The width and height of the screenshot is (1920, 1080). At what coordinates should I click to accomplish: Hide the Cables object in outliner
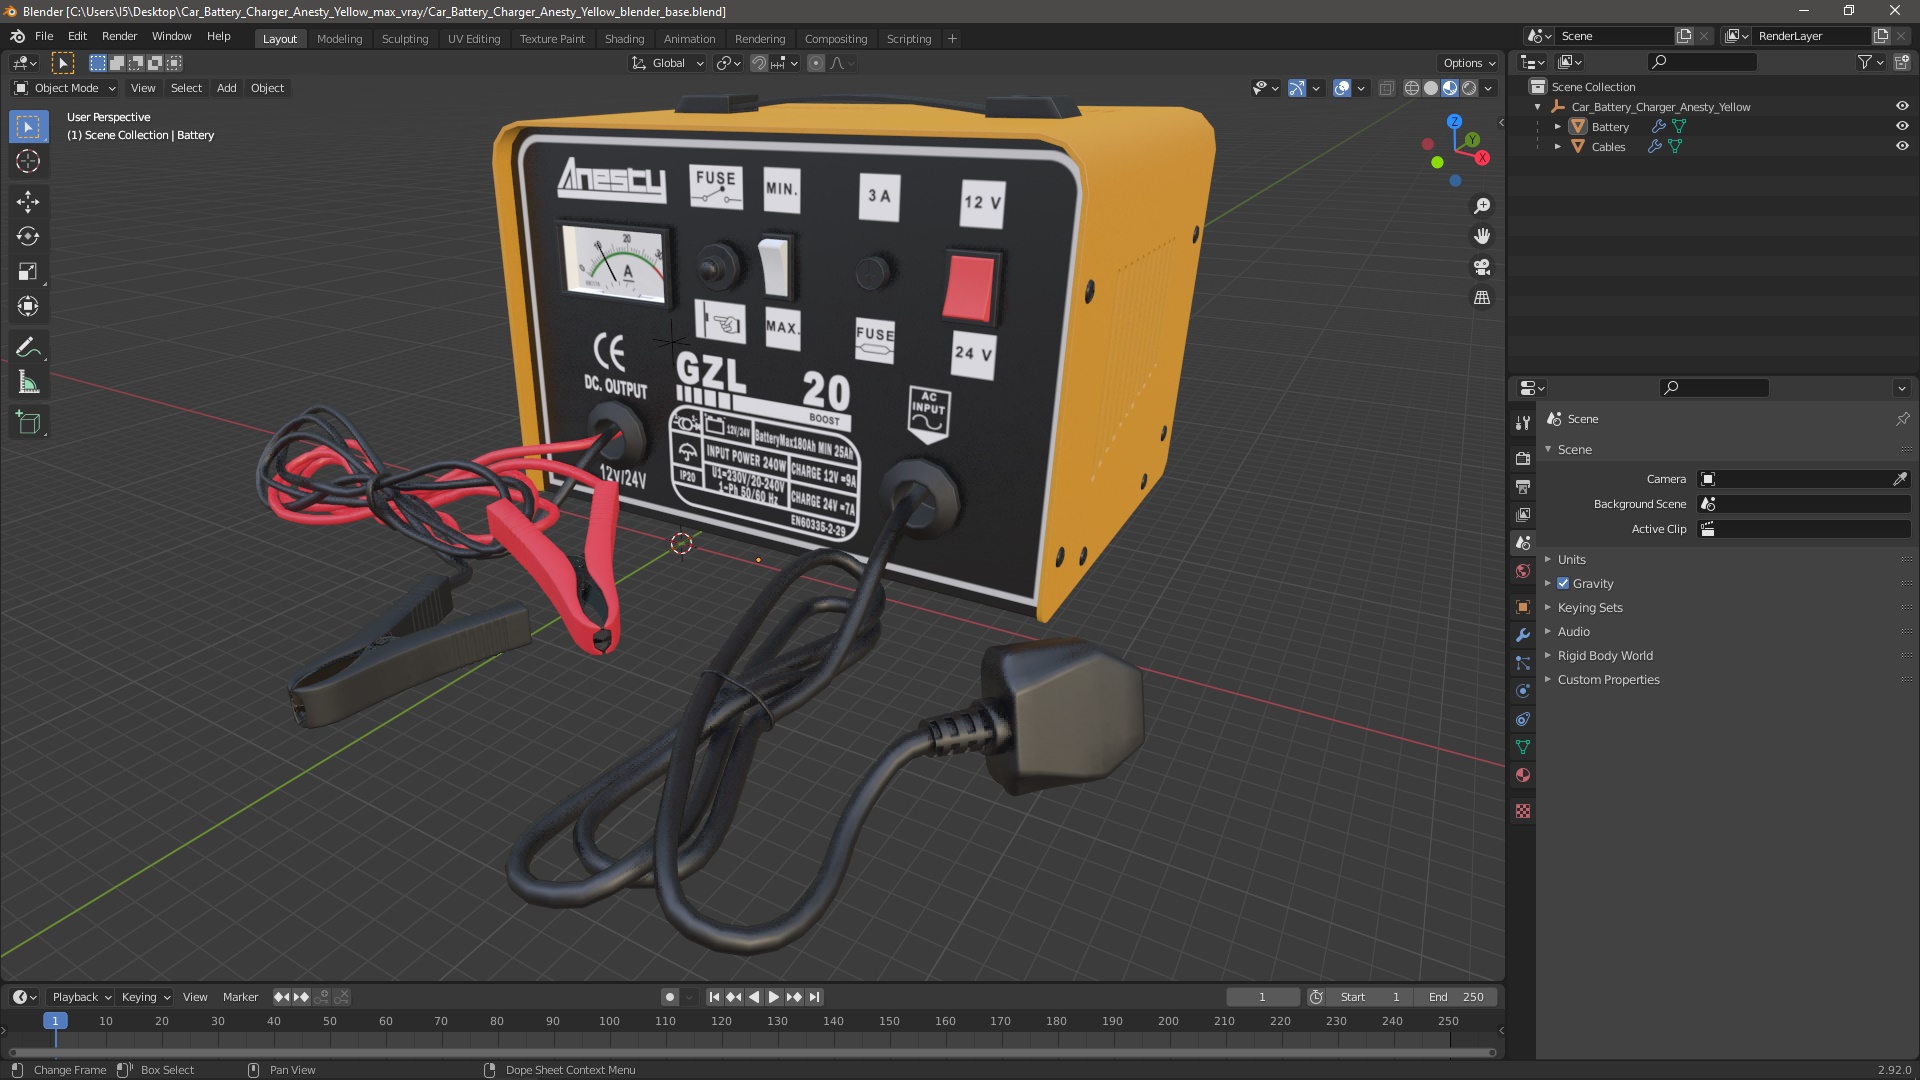[1902, 146]
